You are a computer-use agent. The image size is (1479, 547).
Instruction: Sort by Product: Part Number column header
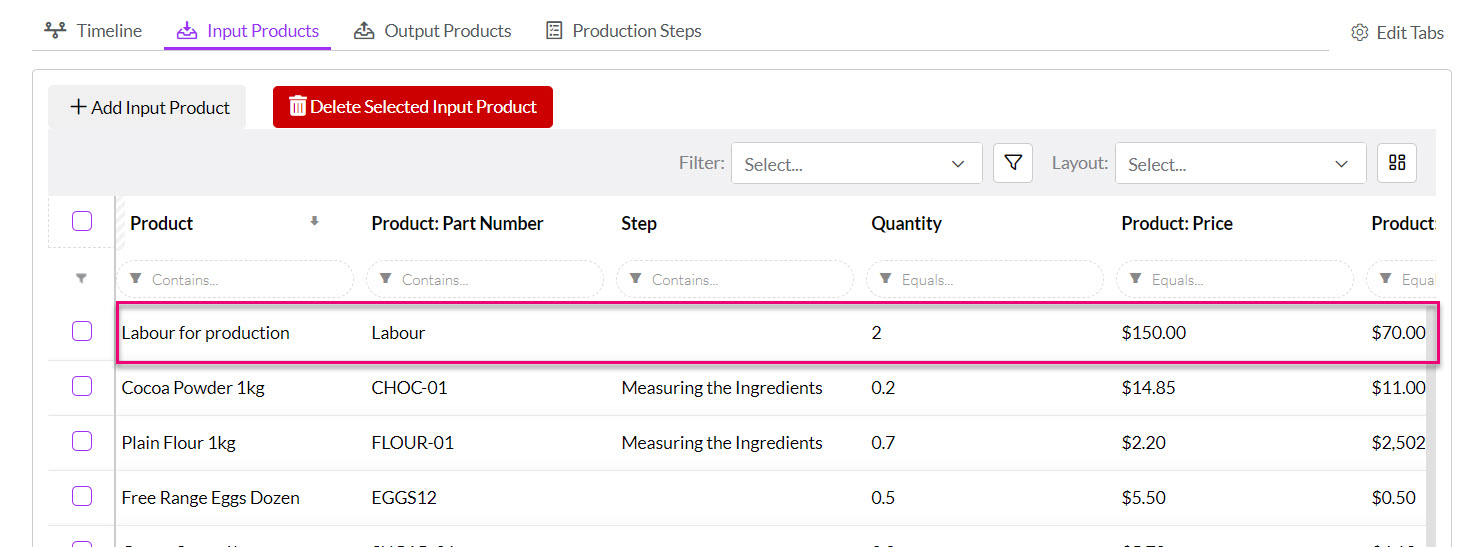pyautogui.click(x=457, y=223)
